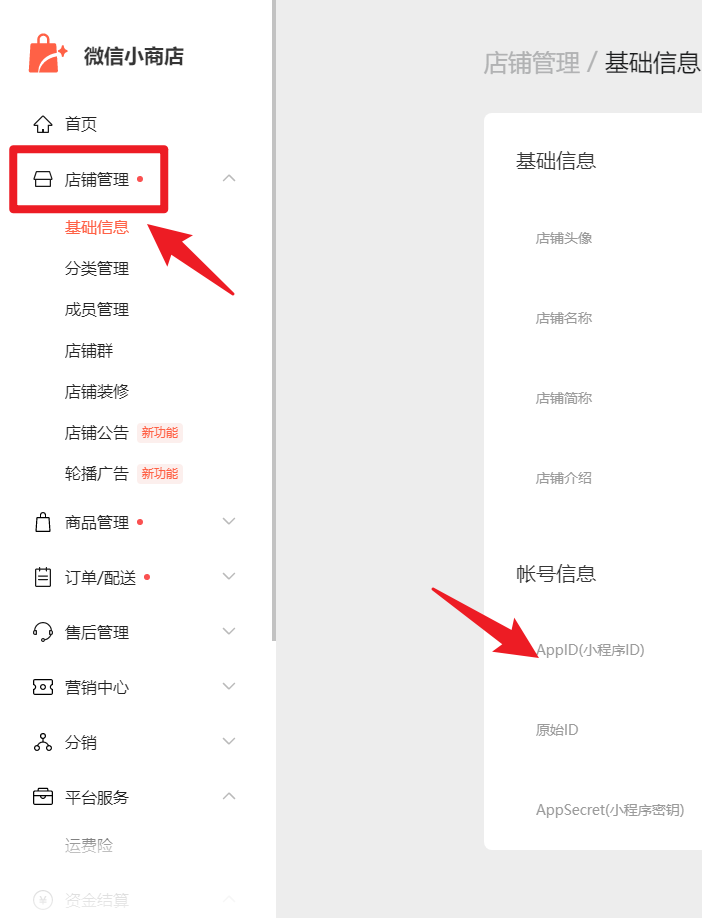Collapse the 店铺管理 section chevron
The height and width of the screenshot is (918, 702).
click(x=229, y=178)
